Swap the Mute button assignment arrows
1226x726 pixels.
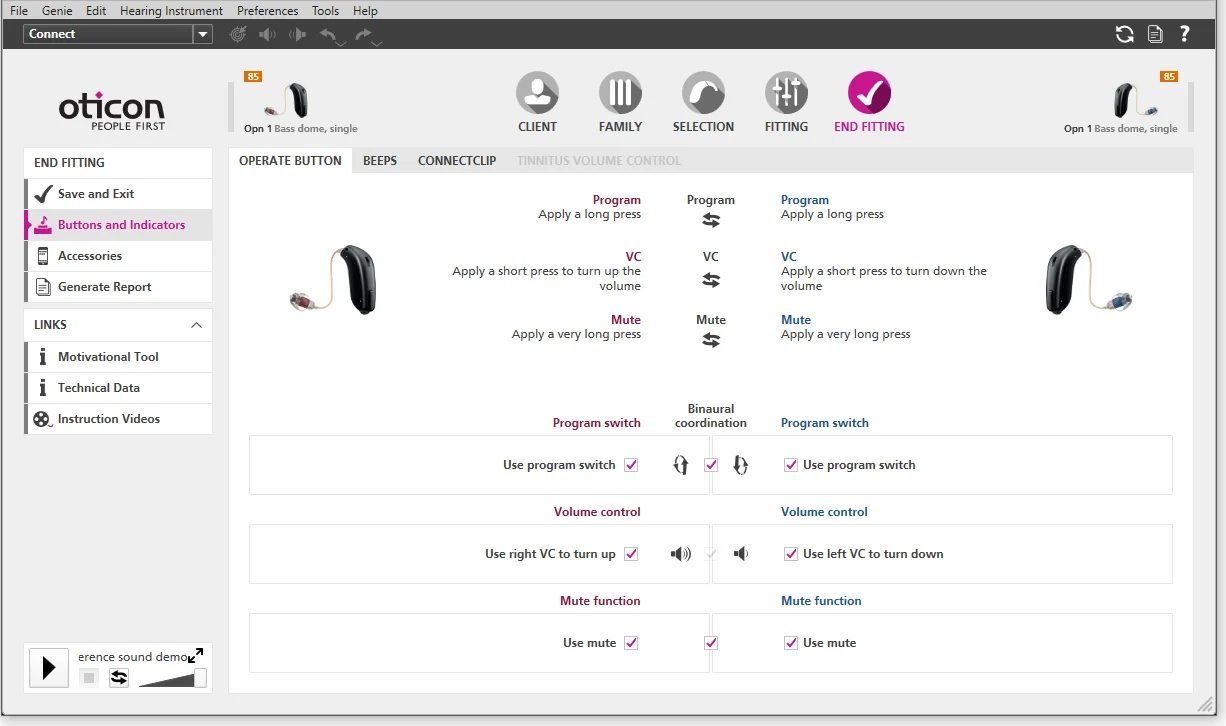pyautogui.click(x=711, y=340)
